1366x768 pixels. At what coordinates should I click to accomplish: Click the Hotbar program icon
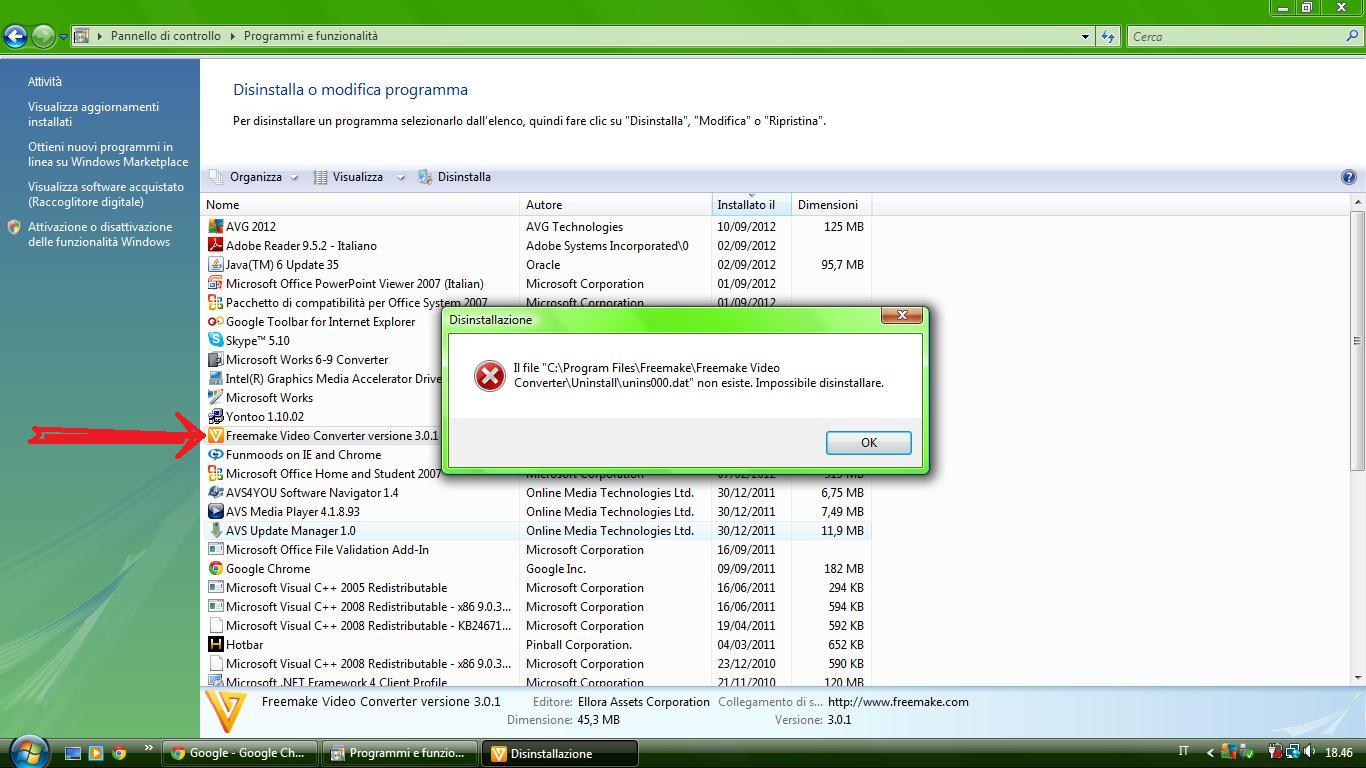tap(215, 644)
